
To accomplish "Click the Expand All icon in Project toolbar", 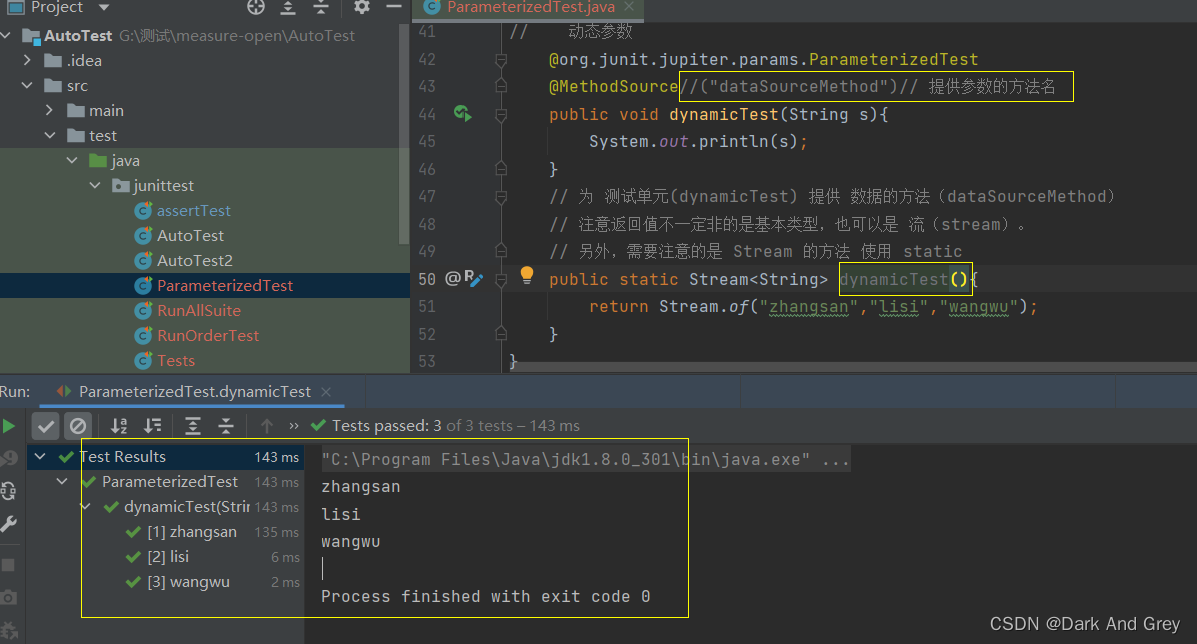I will (x=288, y=7).
